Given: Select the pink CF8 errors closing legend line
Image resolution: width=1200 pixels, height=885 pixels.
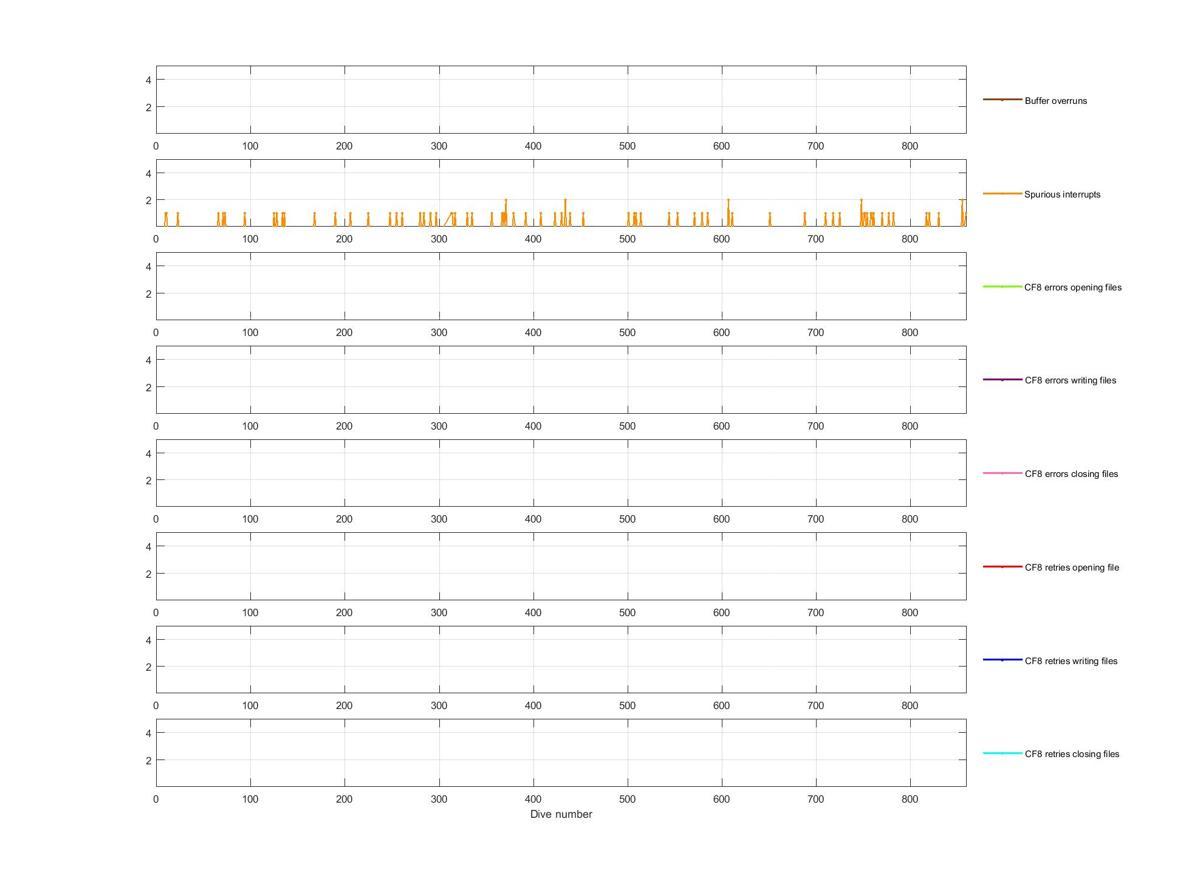Looking at the screenshot, I should [x=1002, y=473].
